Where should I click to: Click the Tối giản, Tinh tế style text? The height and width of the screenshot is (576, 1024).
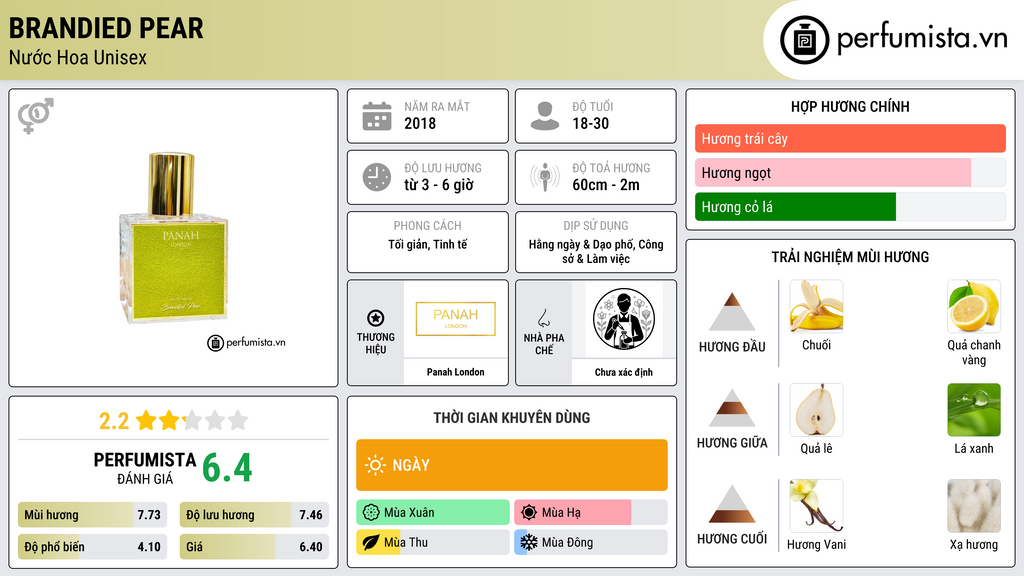click(x=428, y=244)
